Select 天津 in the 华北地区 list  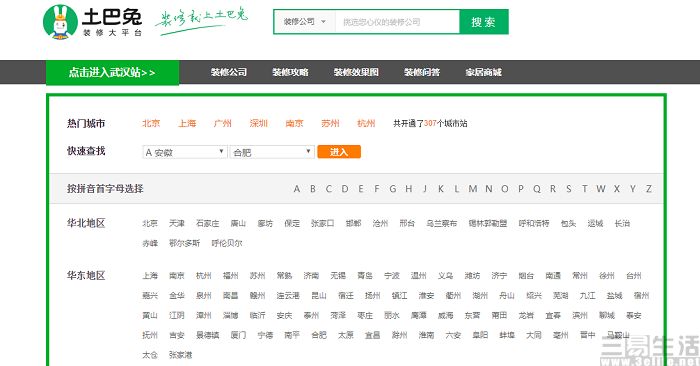point(177,223)
